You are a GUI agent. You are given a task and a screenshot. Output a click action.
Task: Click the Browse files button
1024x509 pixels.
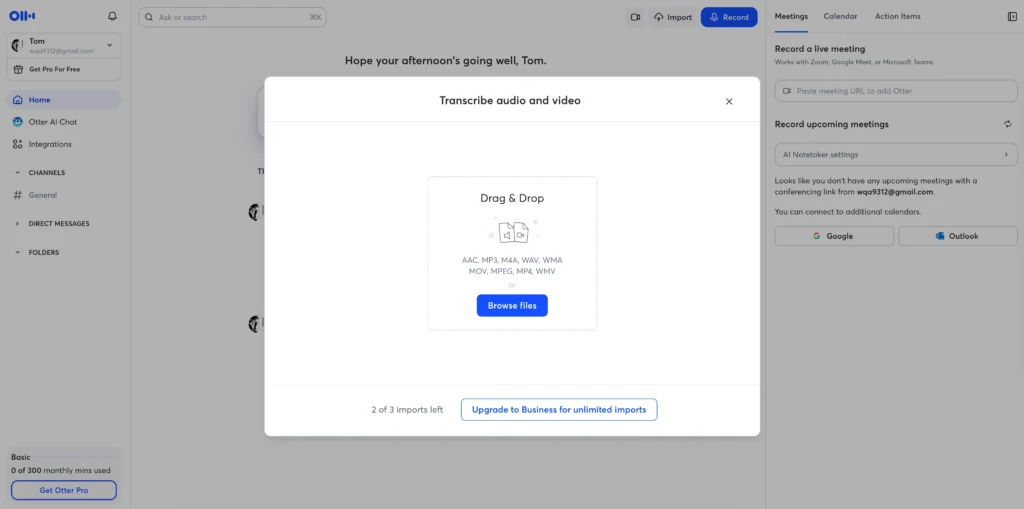coord(512,306)
